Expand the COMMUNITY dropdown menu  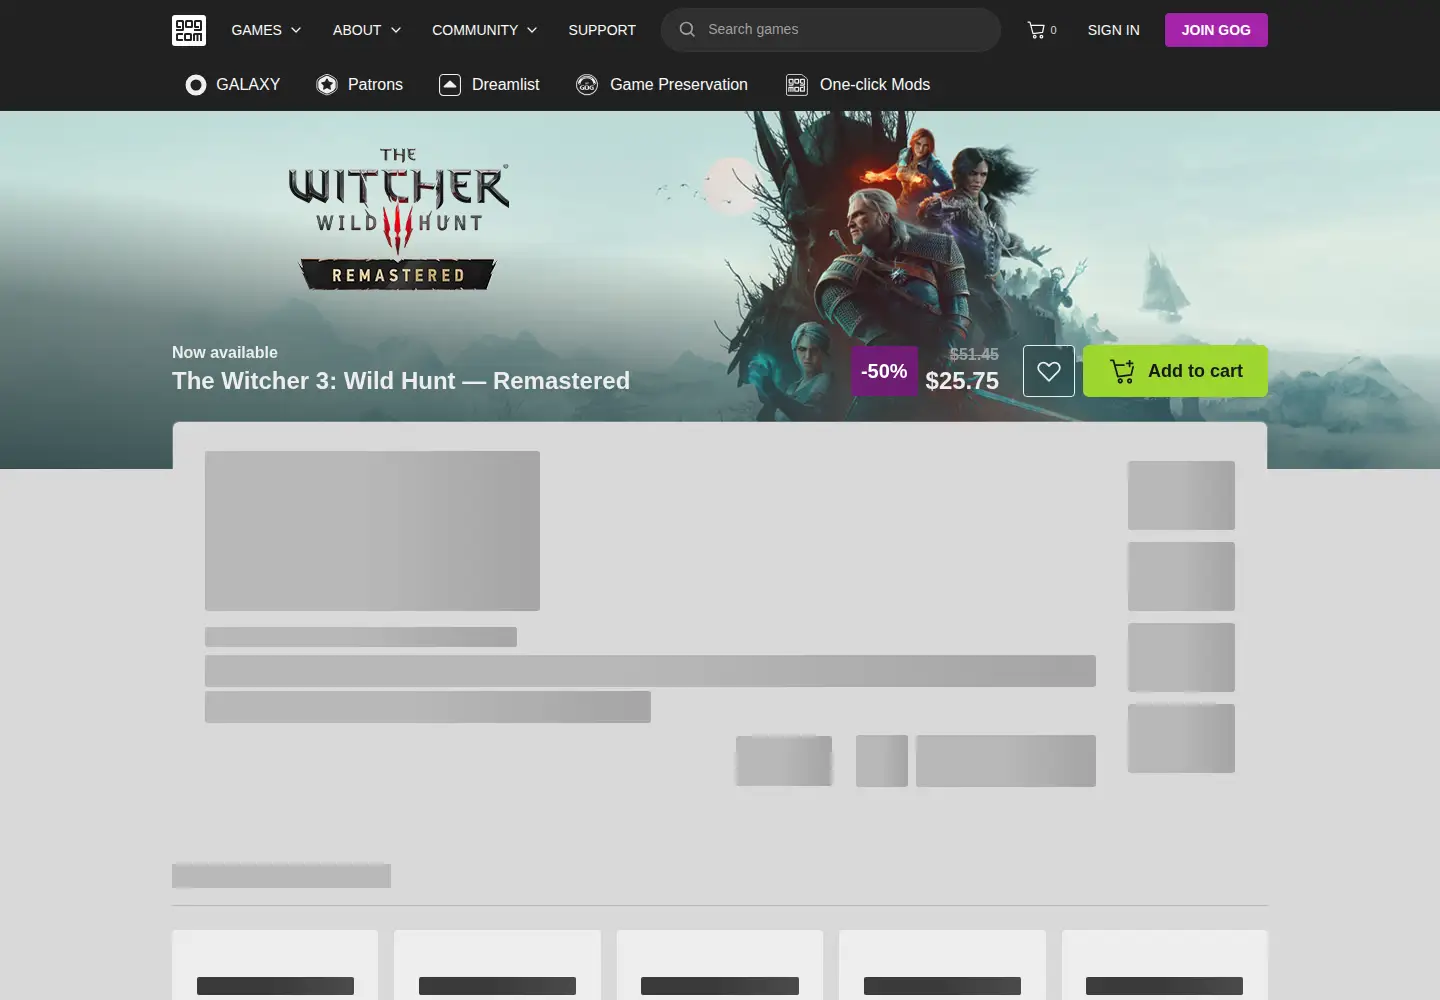[485, 30]
